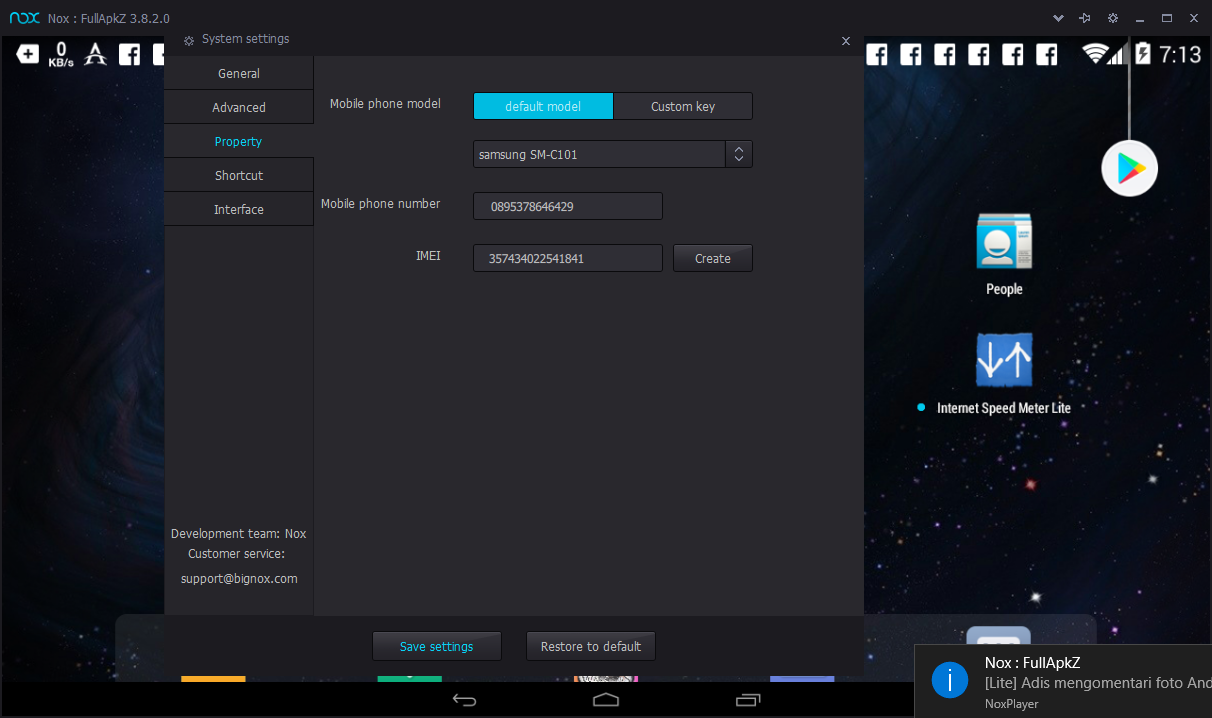Click the NoxPlayer label in notification toast
Image resolution: width=1212 pixels, height=718 pixels.
click(x=1012, y=703)
